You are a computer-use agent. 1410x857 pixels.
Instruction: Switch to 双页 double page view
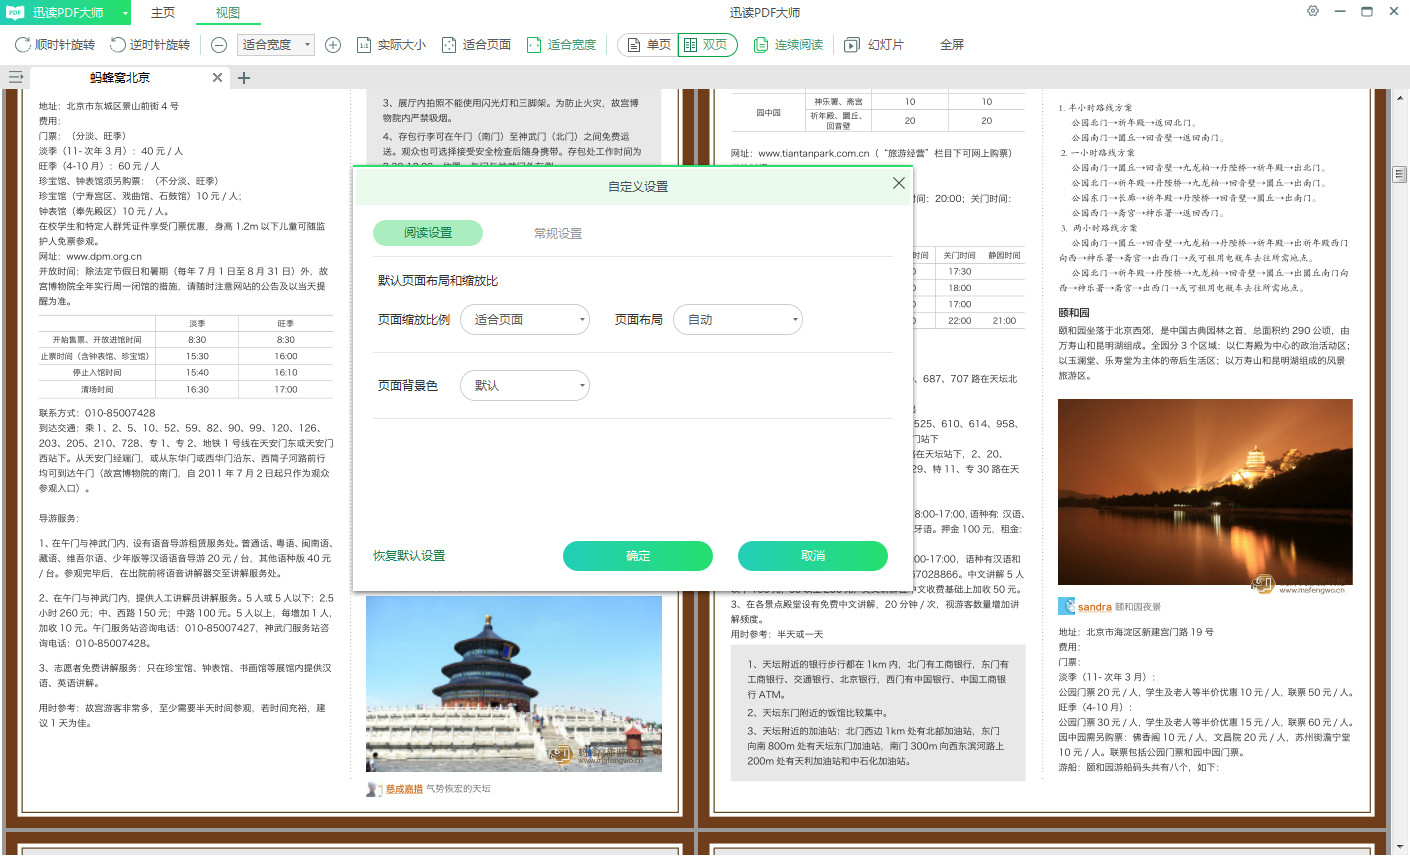point(707,45)
